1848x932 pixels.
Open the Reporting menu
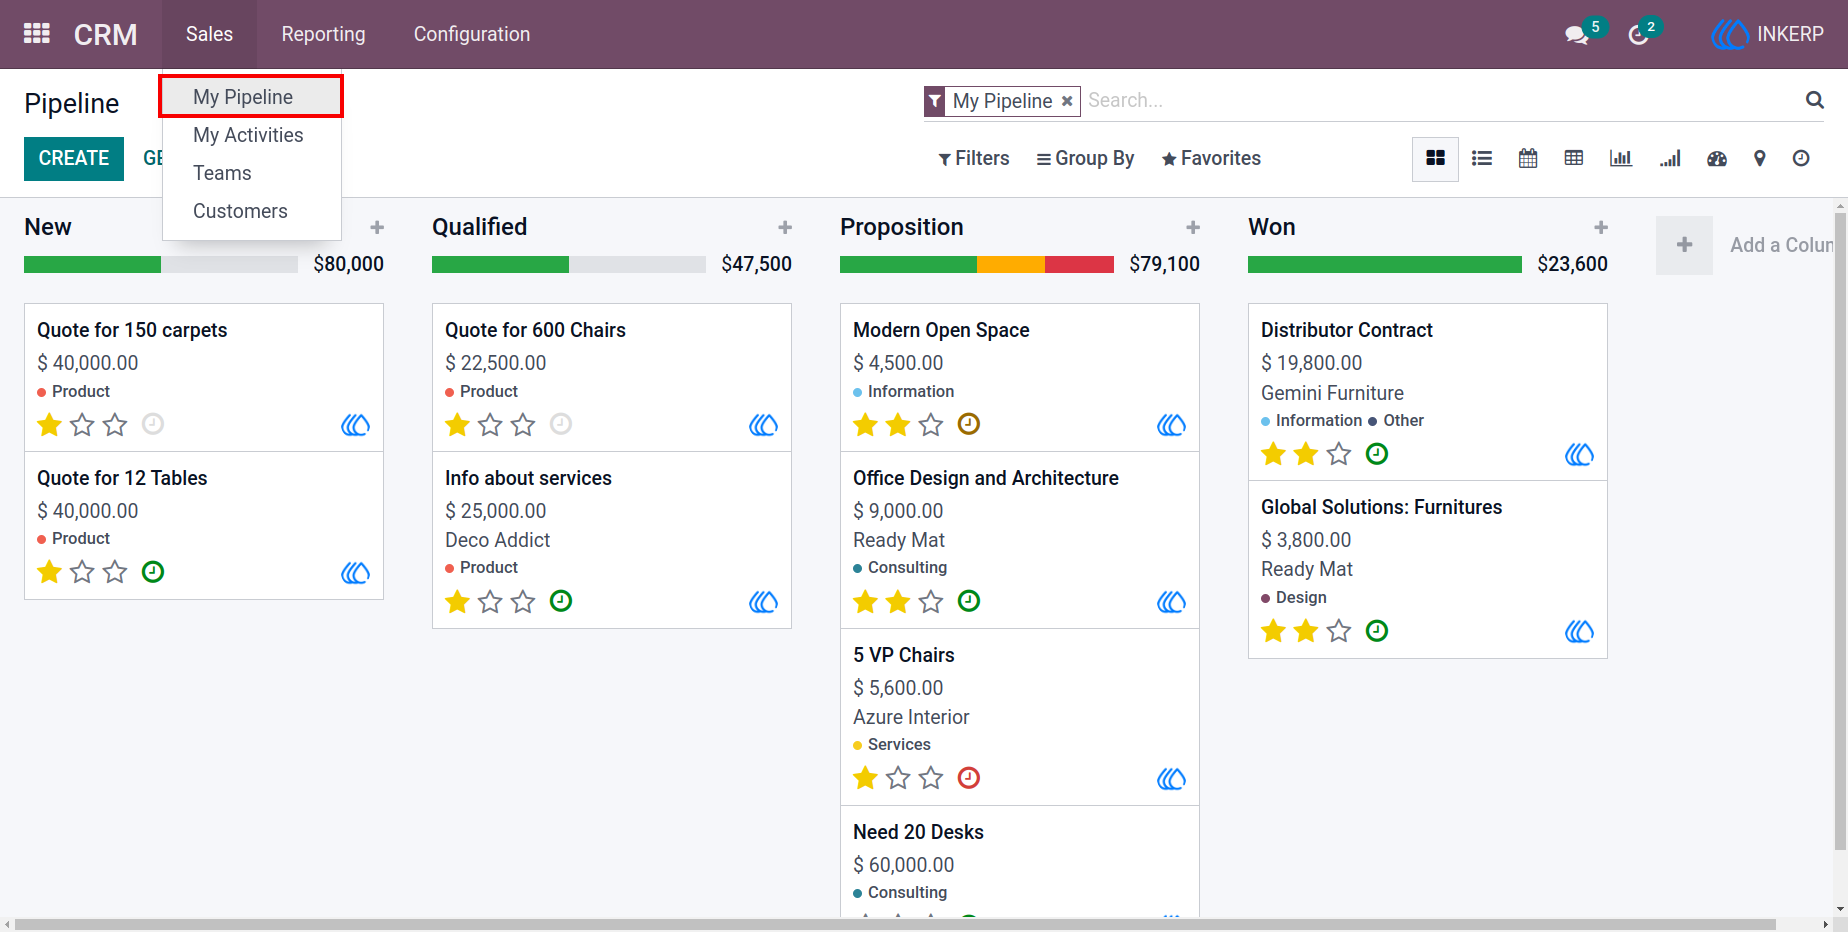[x=324, y=34]
